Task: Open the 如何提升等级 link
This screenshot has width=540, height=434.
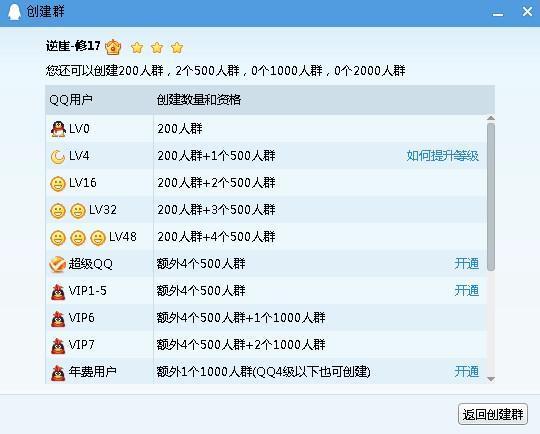Action: 443,156
